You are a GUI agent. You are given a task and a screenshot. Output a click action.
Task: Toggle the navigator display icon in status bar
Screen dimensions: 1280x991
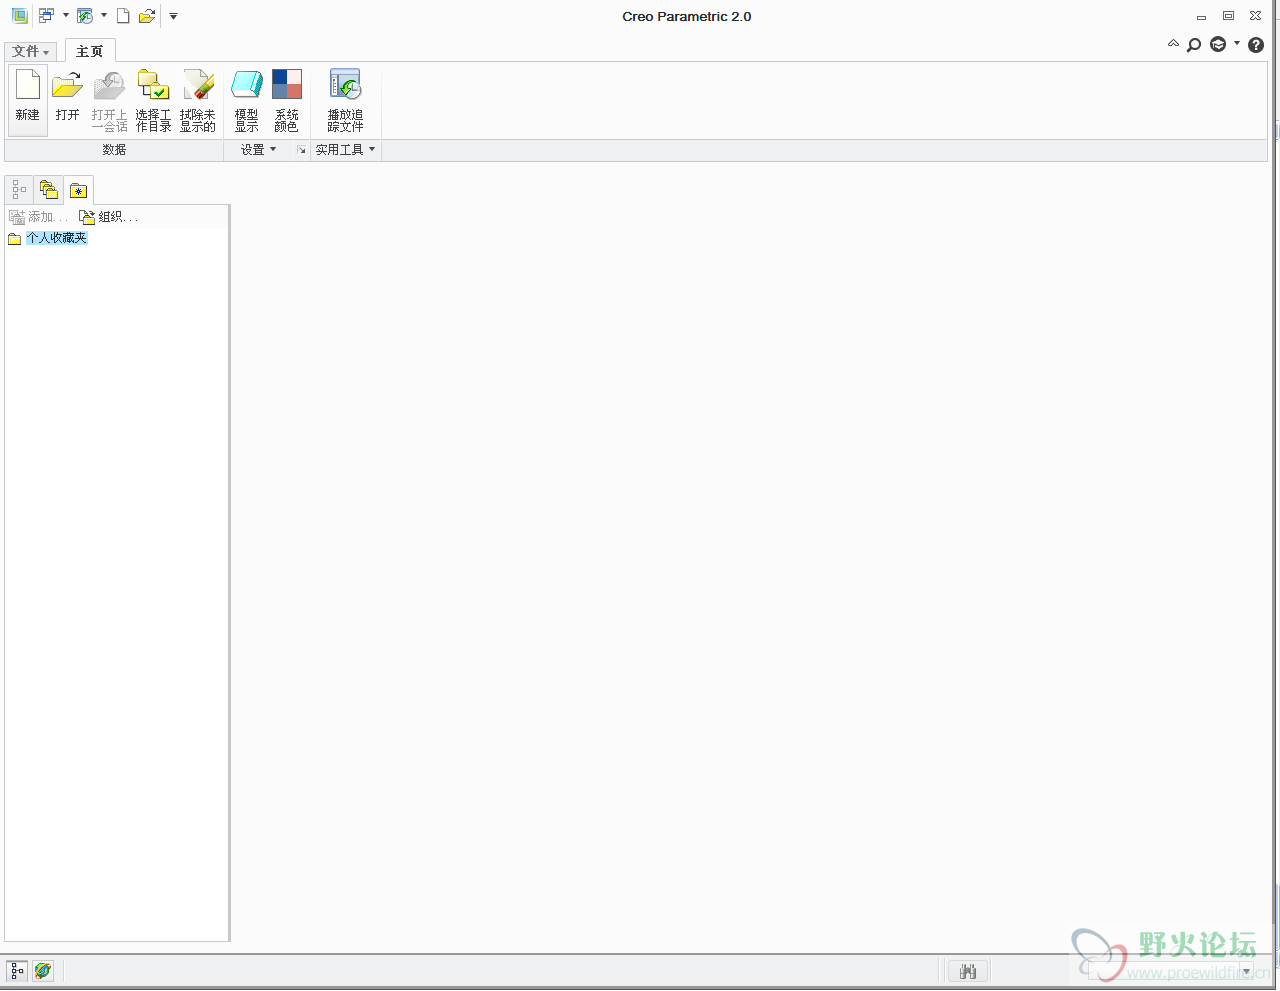[17, 971]
